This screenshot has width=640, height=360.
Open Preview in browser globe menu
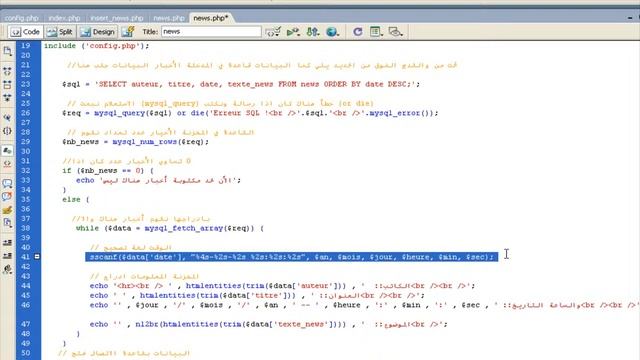click(x=332, y=32)
